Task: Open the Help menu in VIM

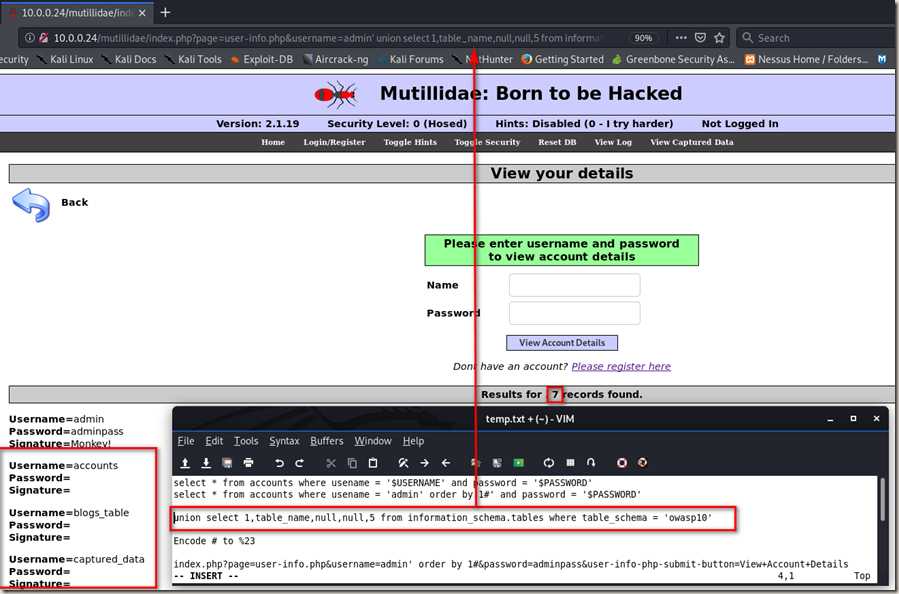Action: [x=413, y=441]
